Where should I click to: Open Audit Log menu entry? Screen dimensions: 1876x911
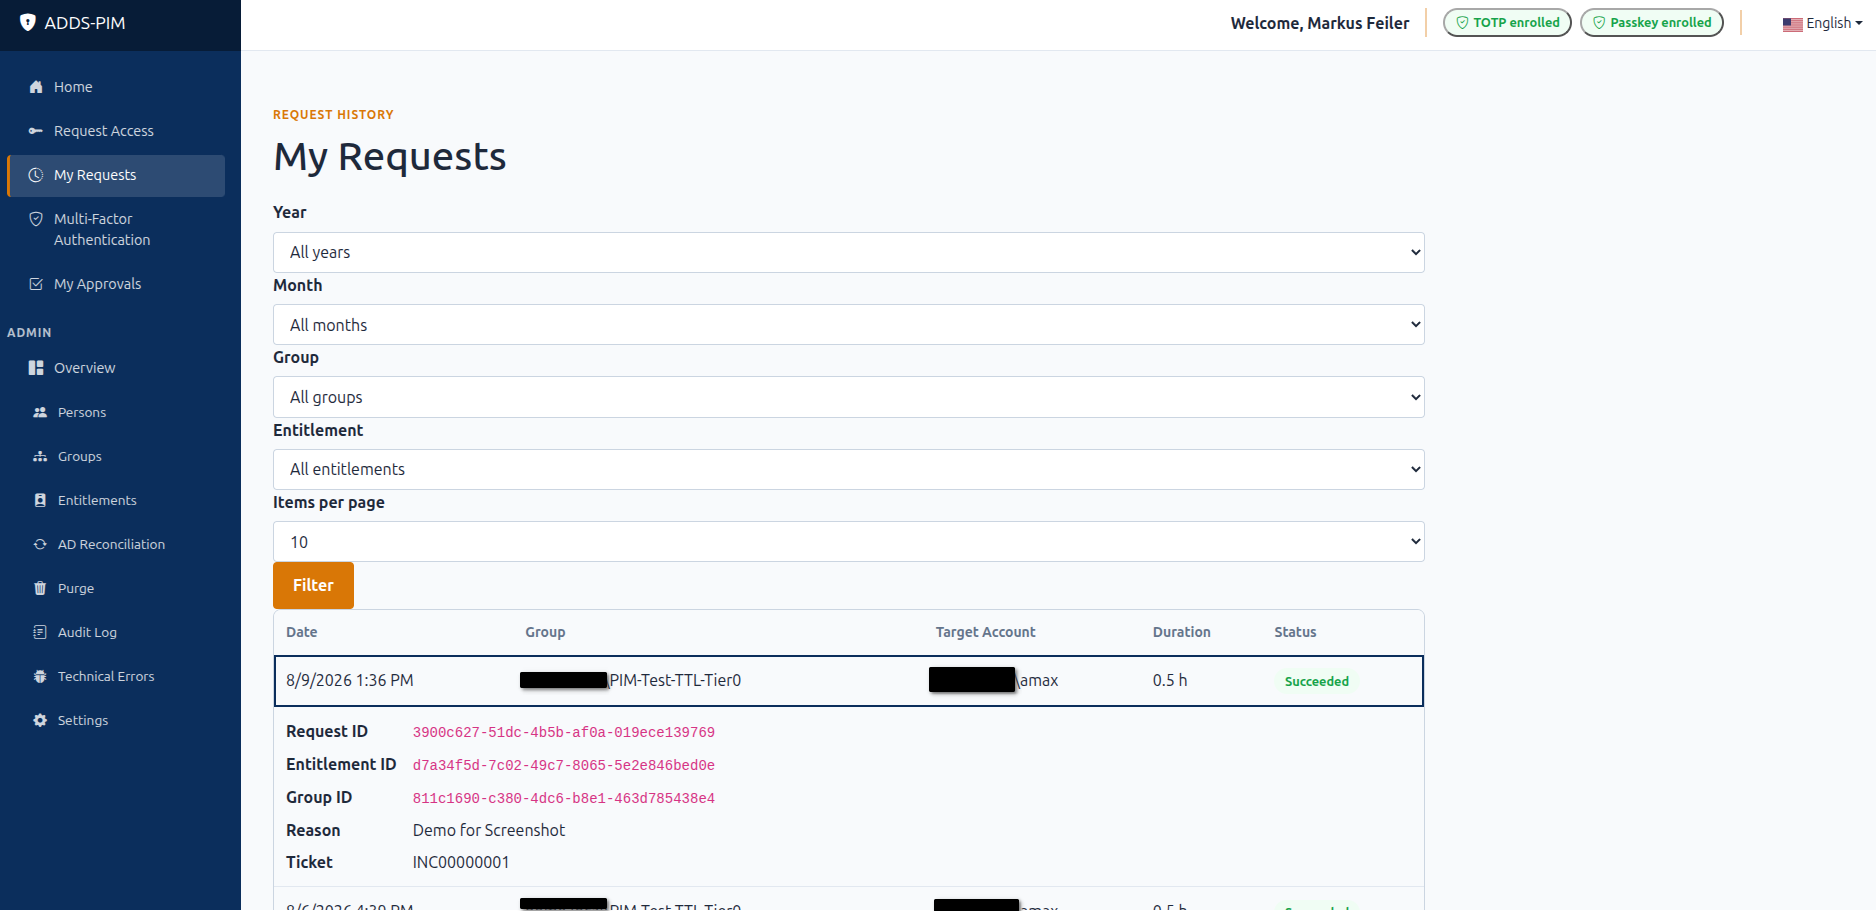coord(116,632)
